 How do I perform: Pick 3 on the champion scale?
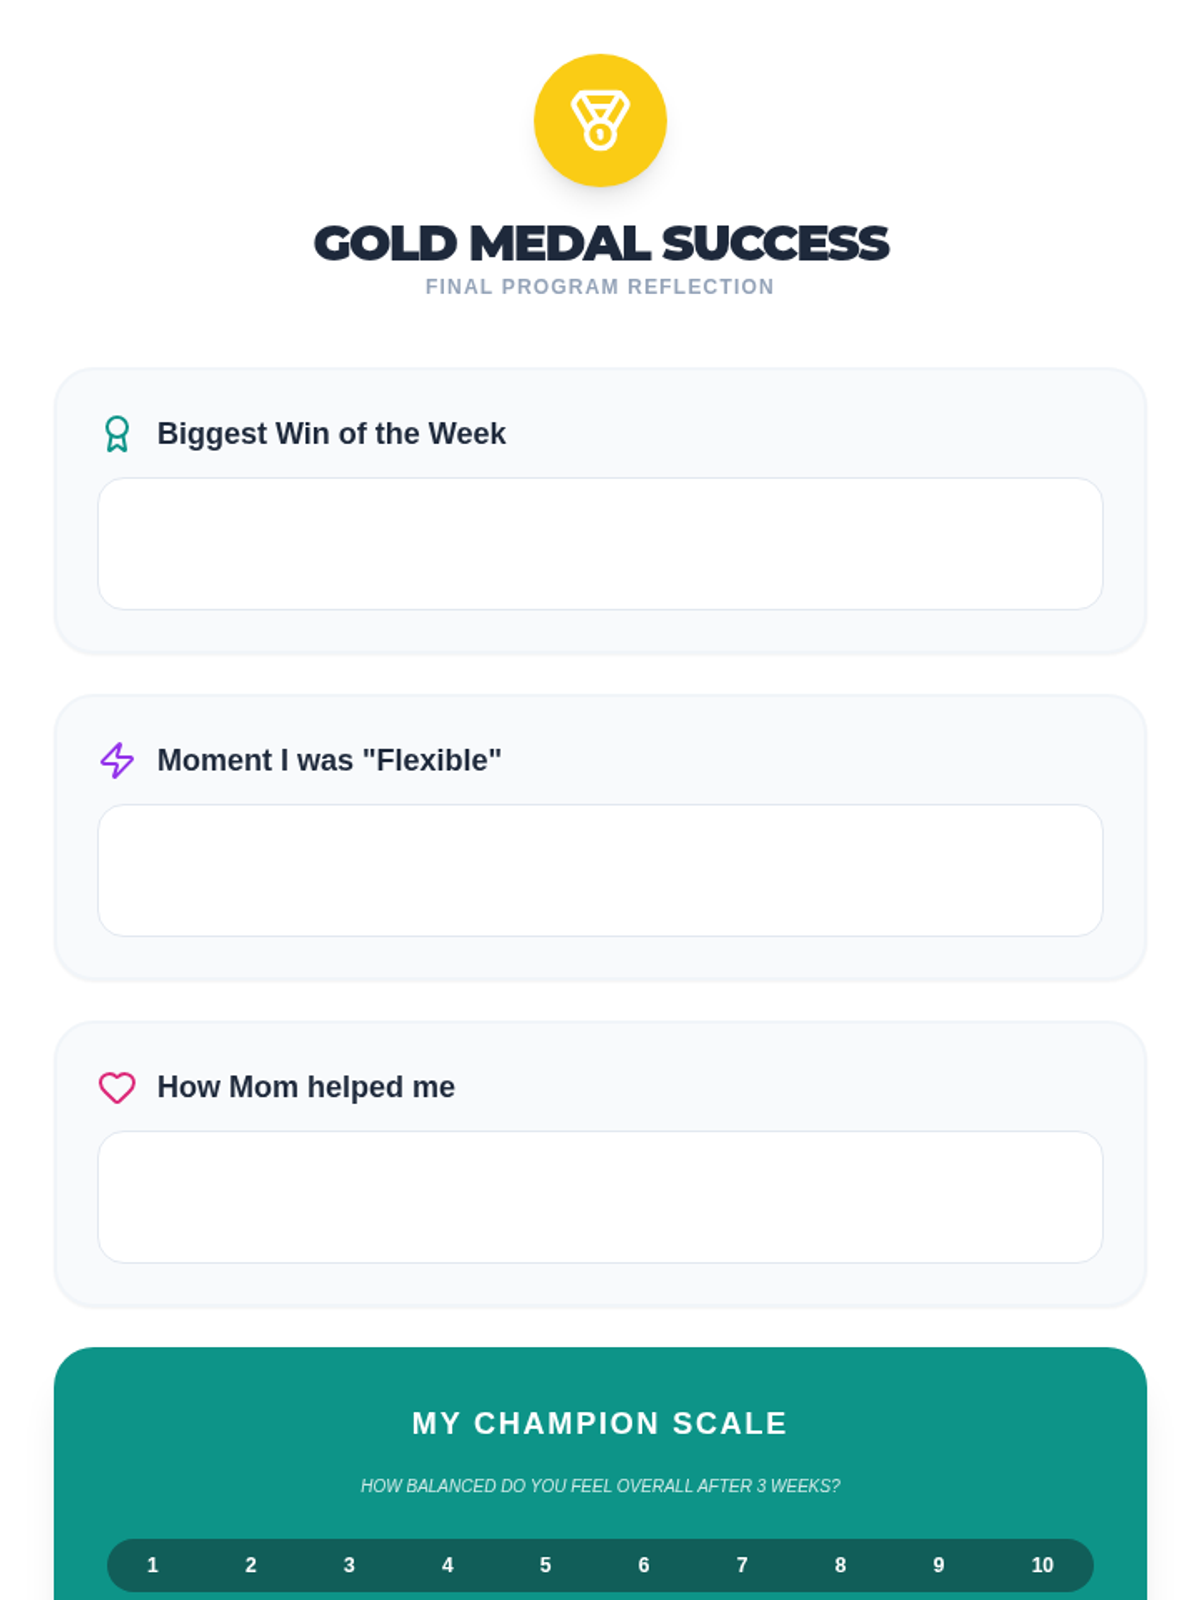[x=349, y=1565]
